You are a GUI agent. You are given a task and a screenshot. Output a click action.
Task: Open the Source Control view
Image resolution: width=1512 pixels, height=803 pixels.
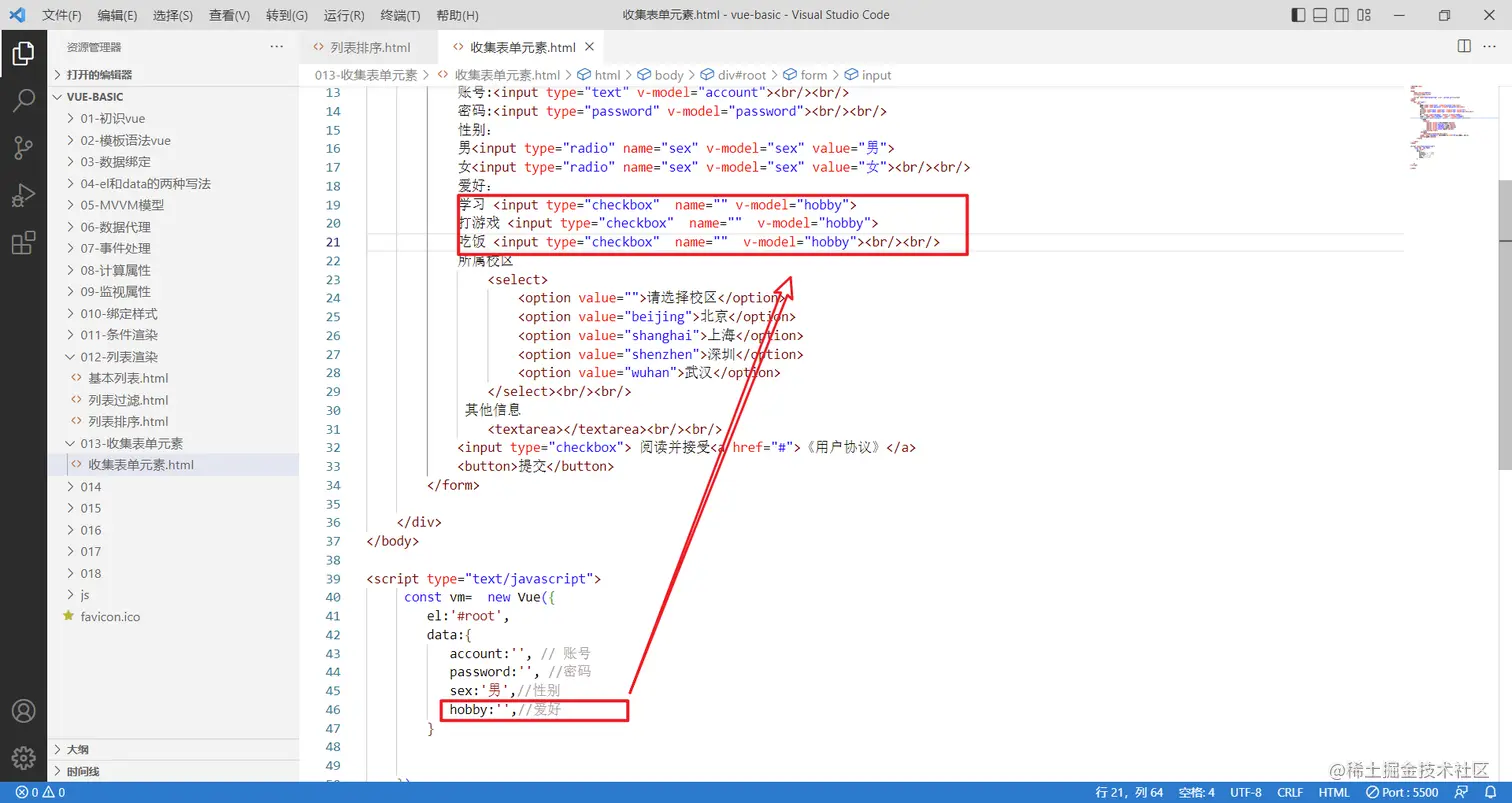[x=23, y=148]
